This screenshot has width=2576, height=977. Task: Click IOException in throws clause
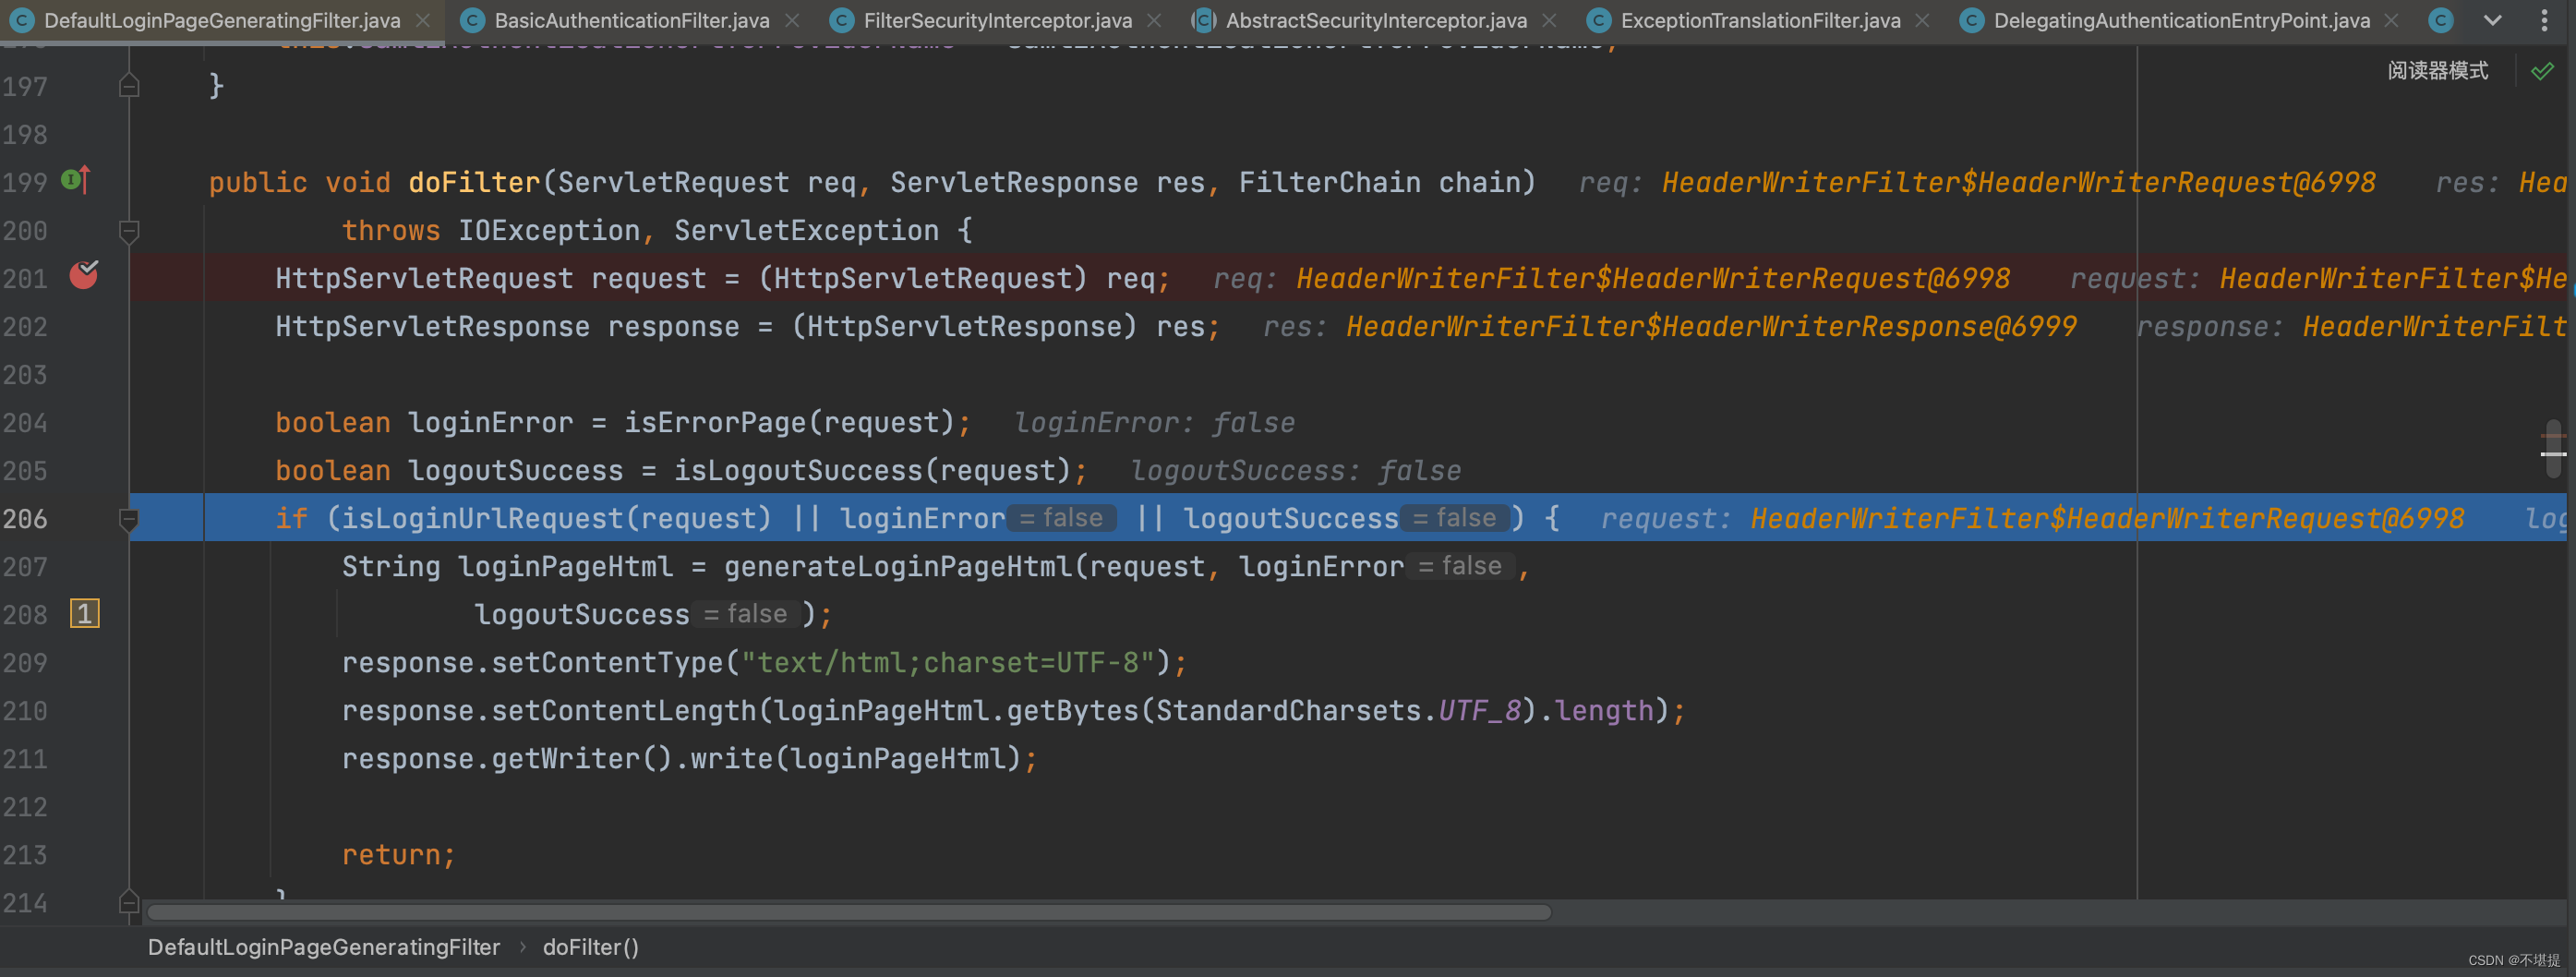click(548, 230)
